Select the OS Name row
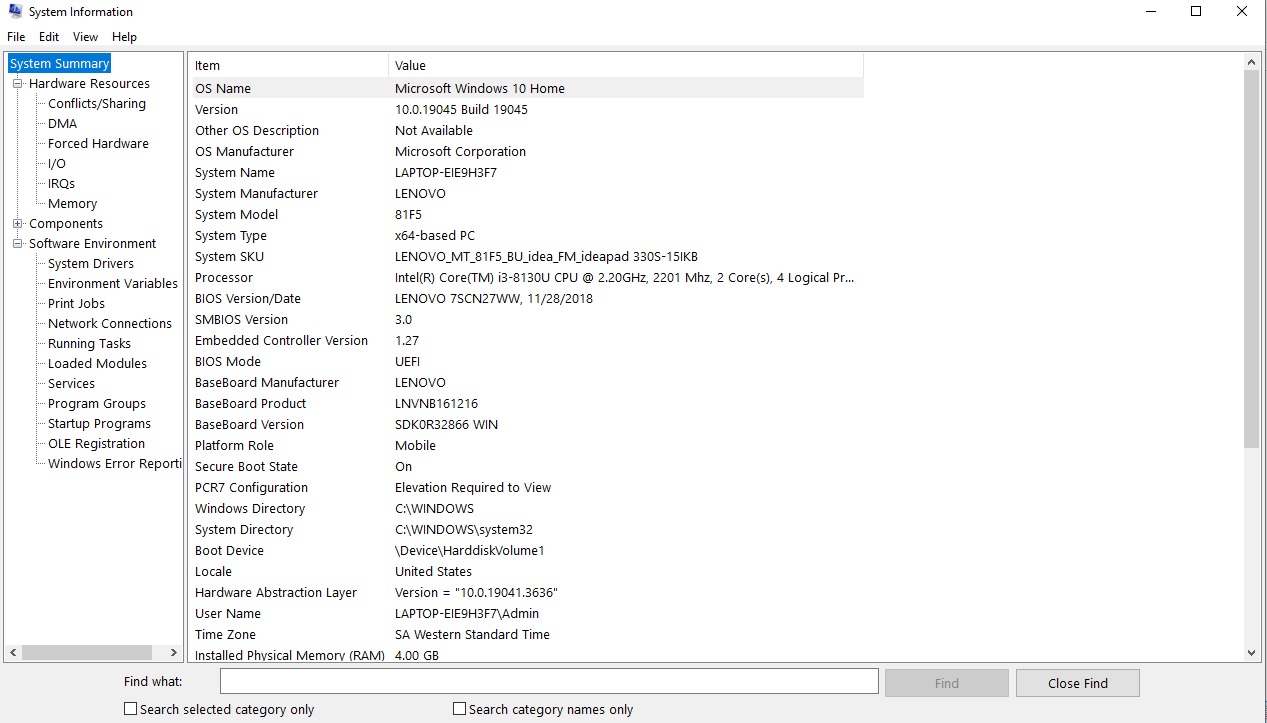This screenshot has height=723, width=1267. click(527, 88)
